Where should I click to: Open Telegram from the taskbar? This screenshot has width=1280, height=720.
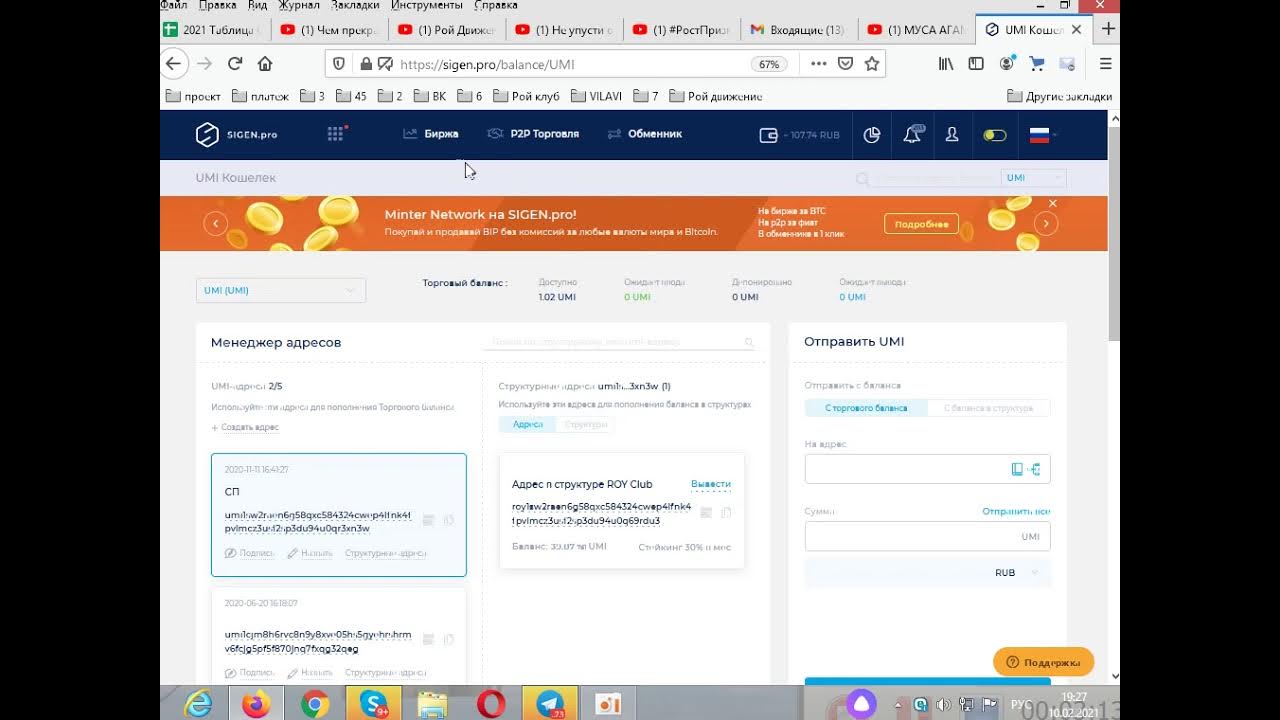(550, 704)
